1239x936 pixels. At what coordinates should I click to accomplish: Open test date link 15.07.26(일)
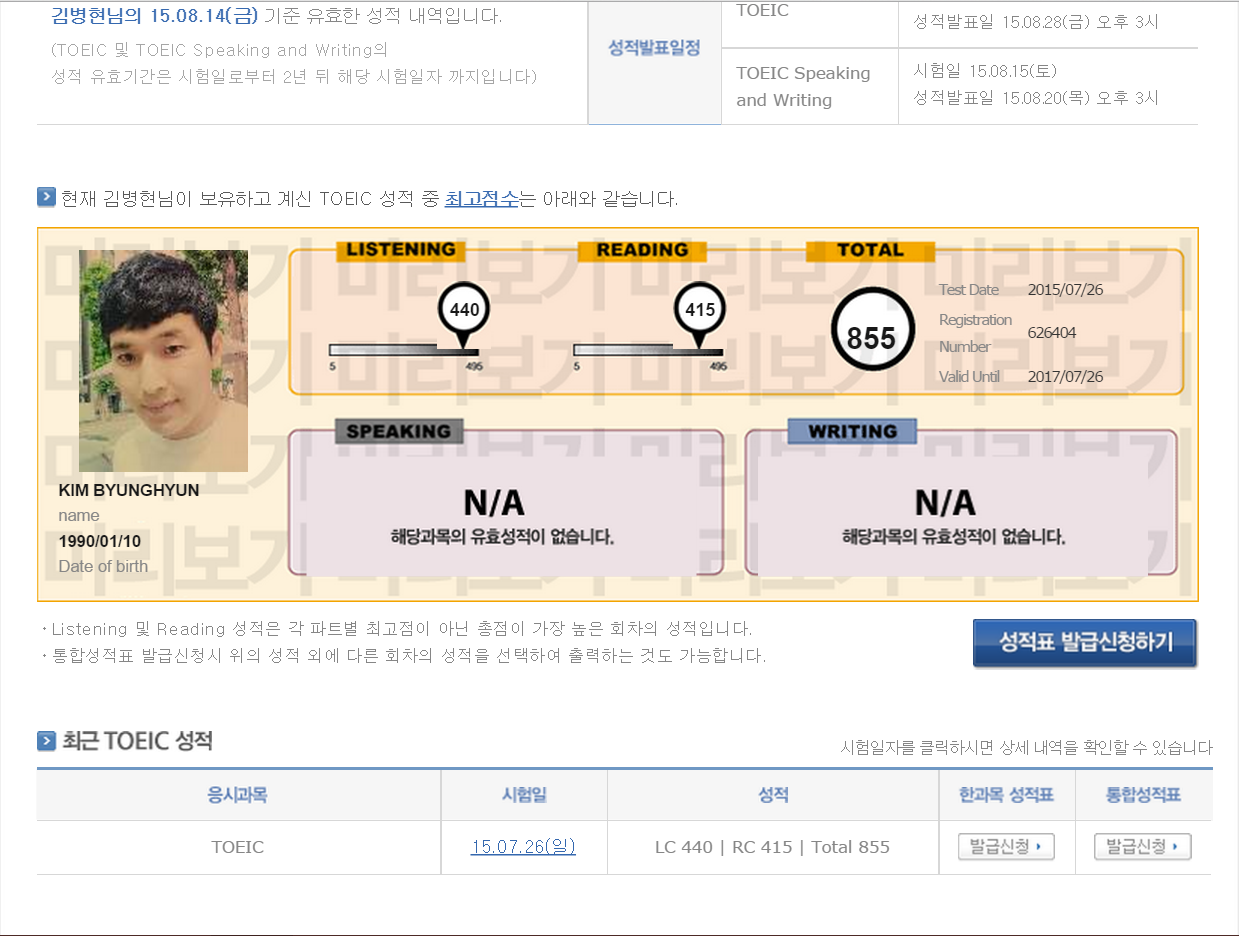click(523, 847)
